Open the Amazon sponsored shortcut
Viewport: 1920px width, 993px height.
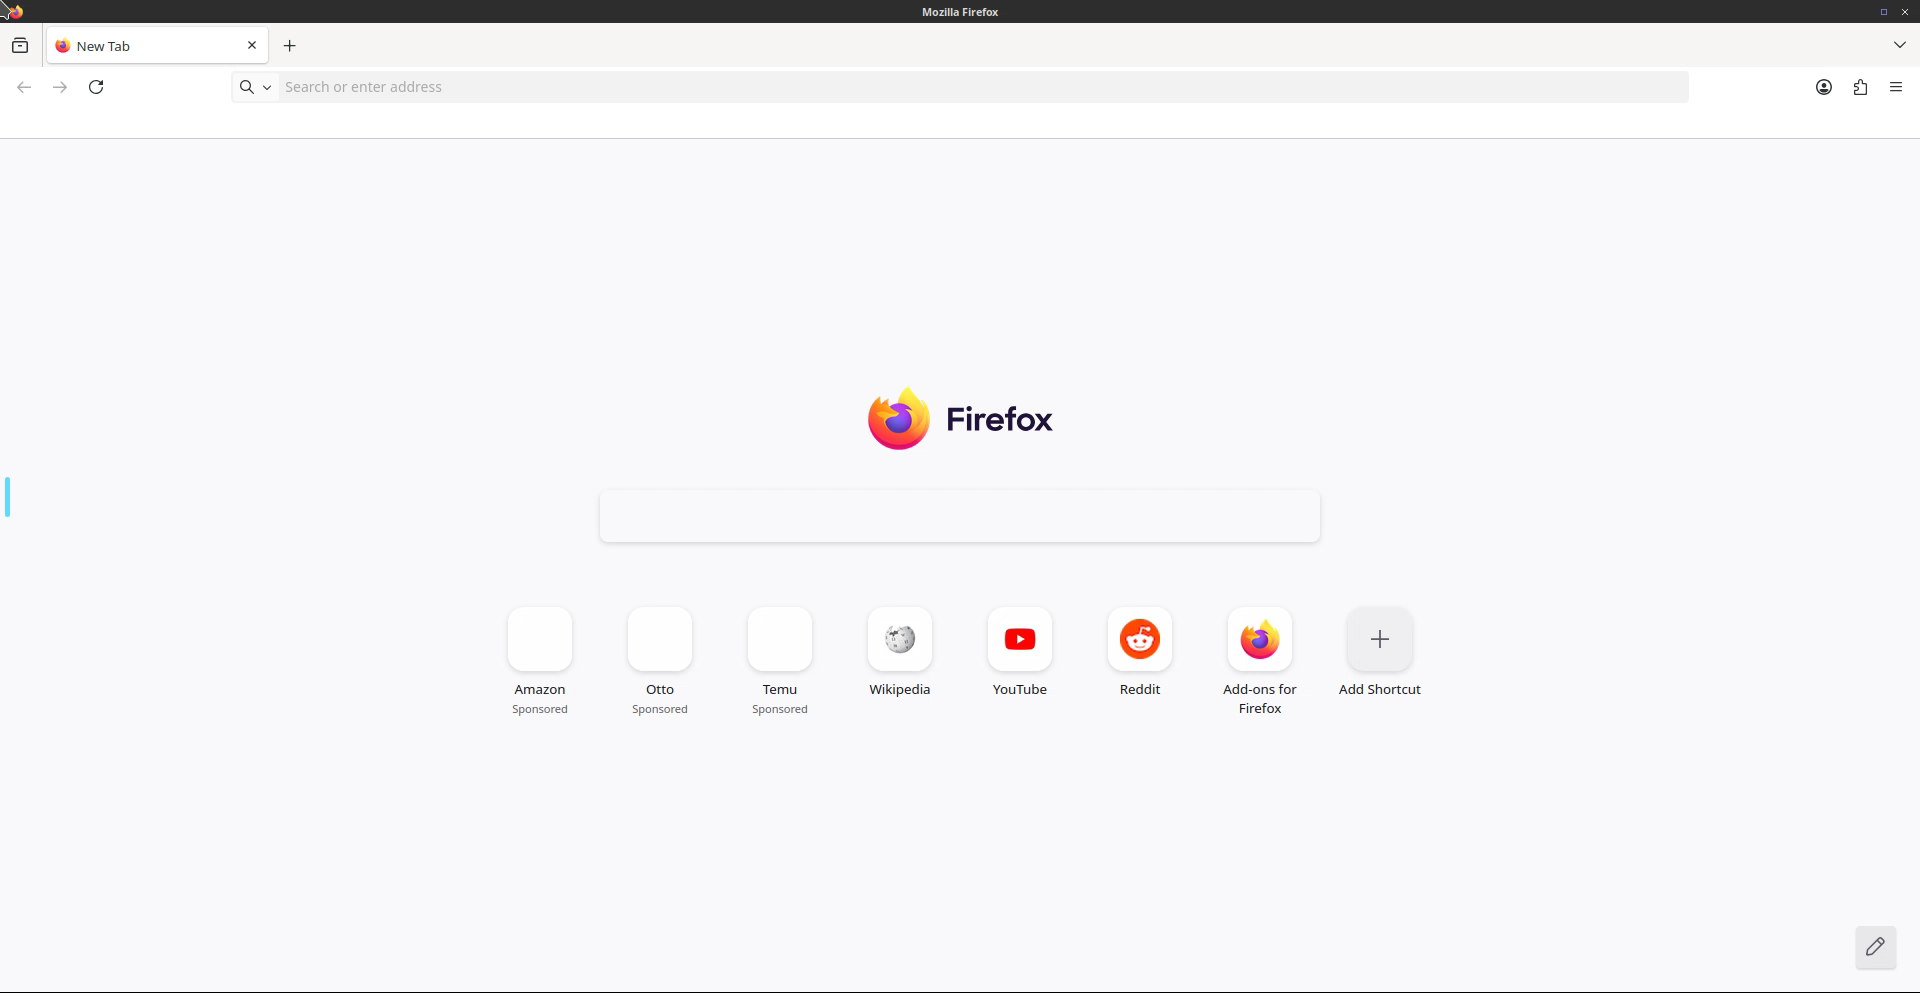click(539, 640)
